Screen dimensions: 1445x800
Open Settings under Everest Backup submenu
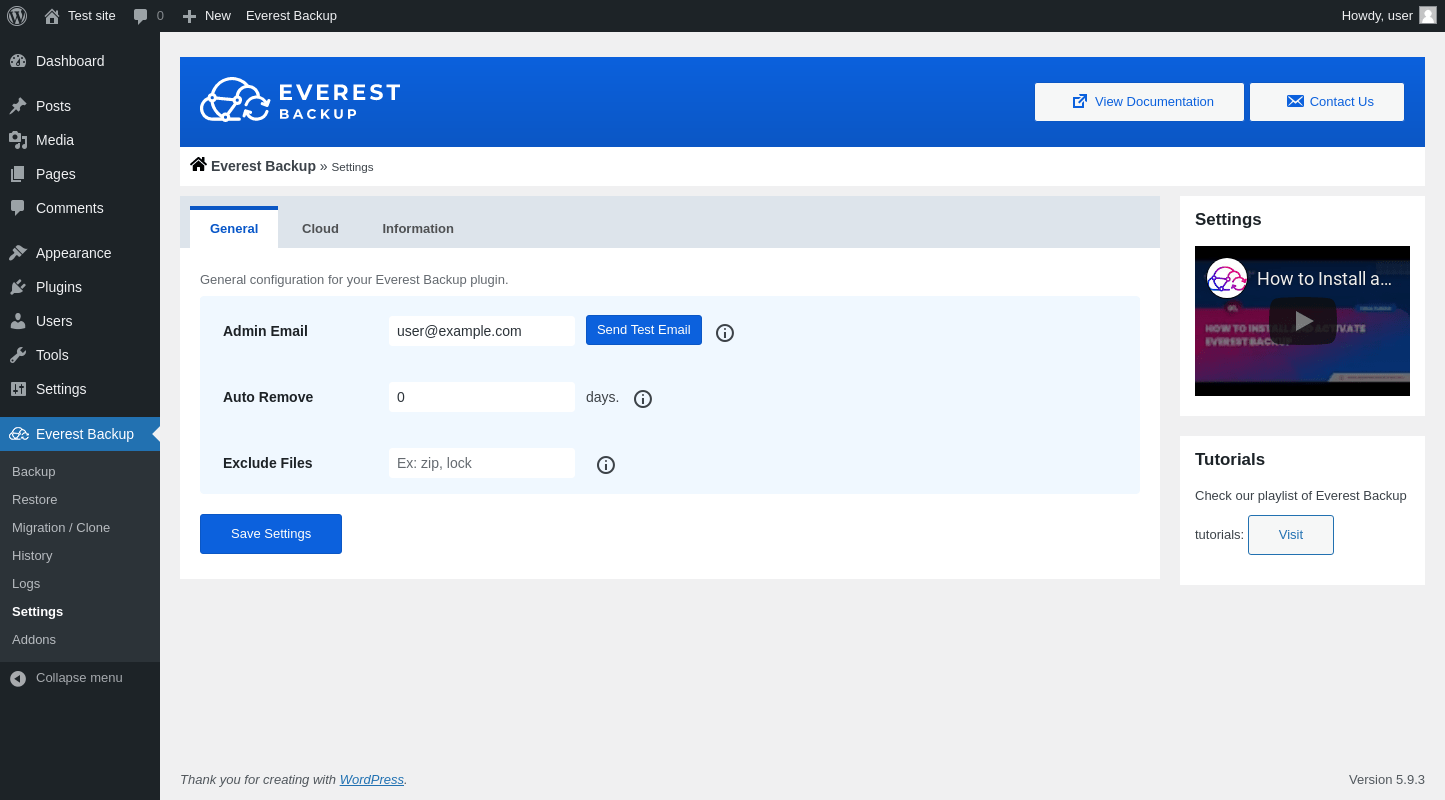tap(37, 611)
